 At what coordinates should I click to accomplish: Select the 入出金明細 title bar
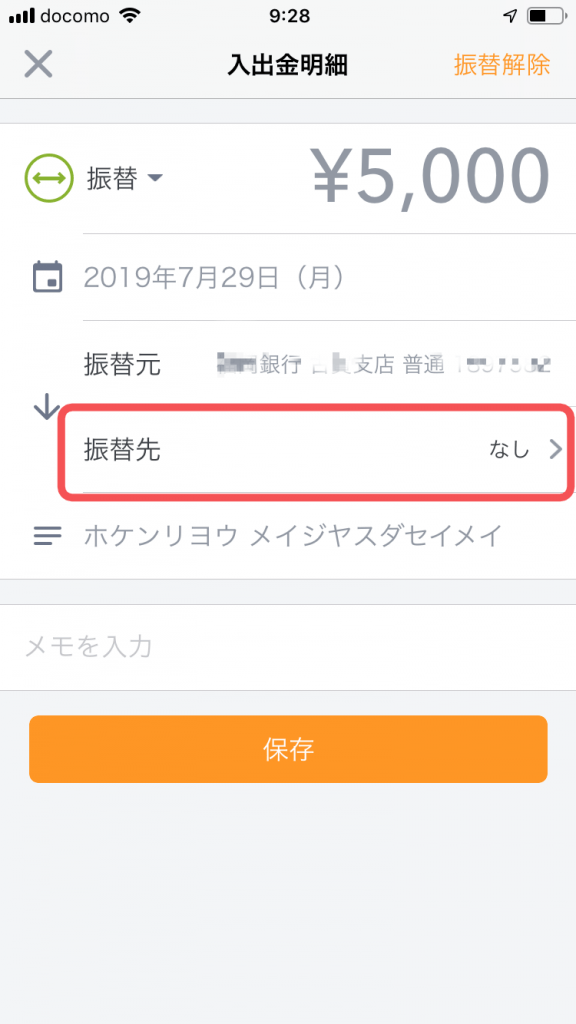288,64
